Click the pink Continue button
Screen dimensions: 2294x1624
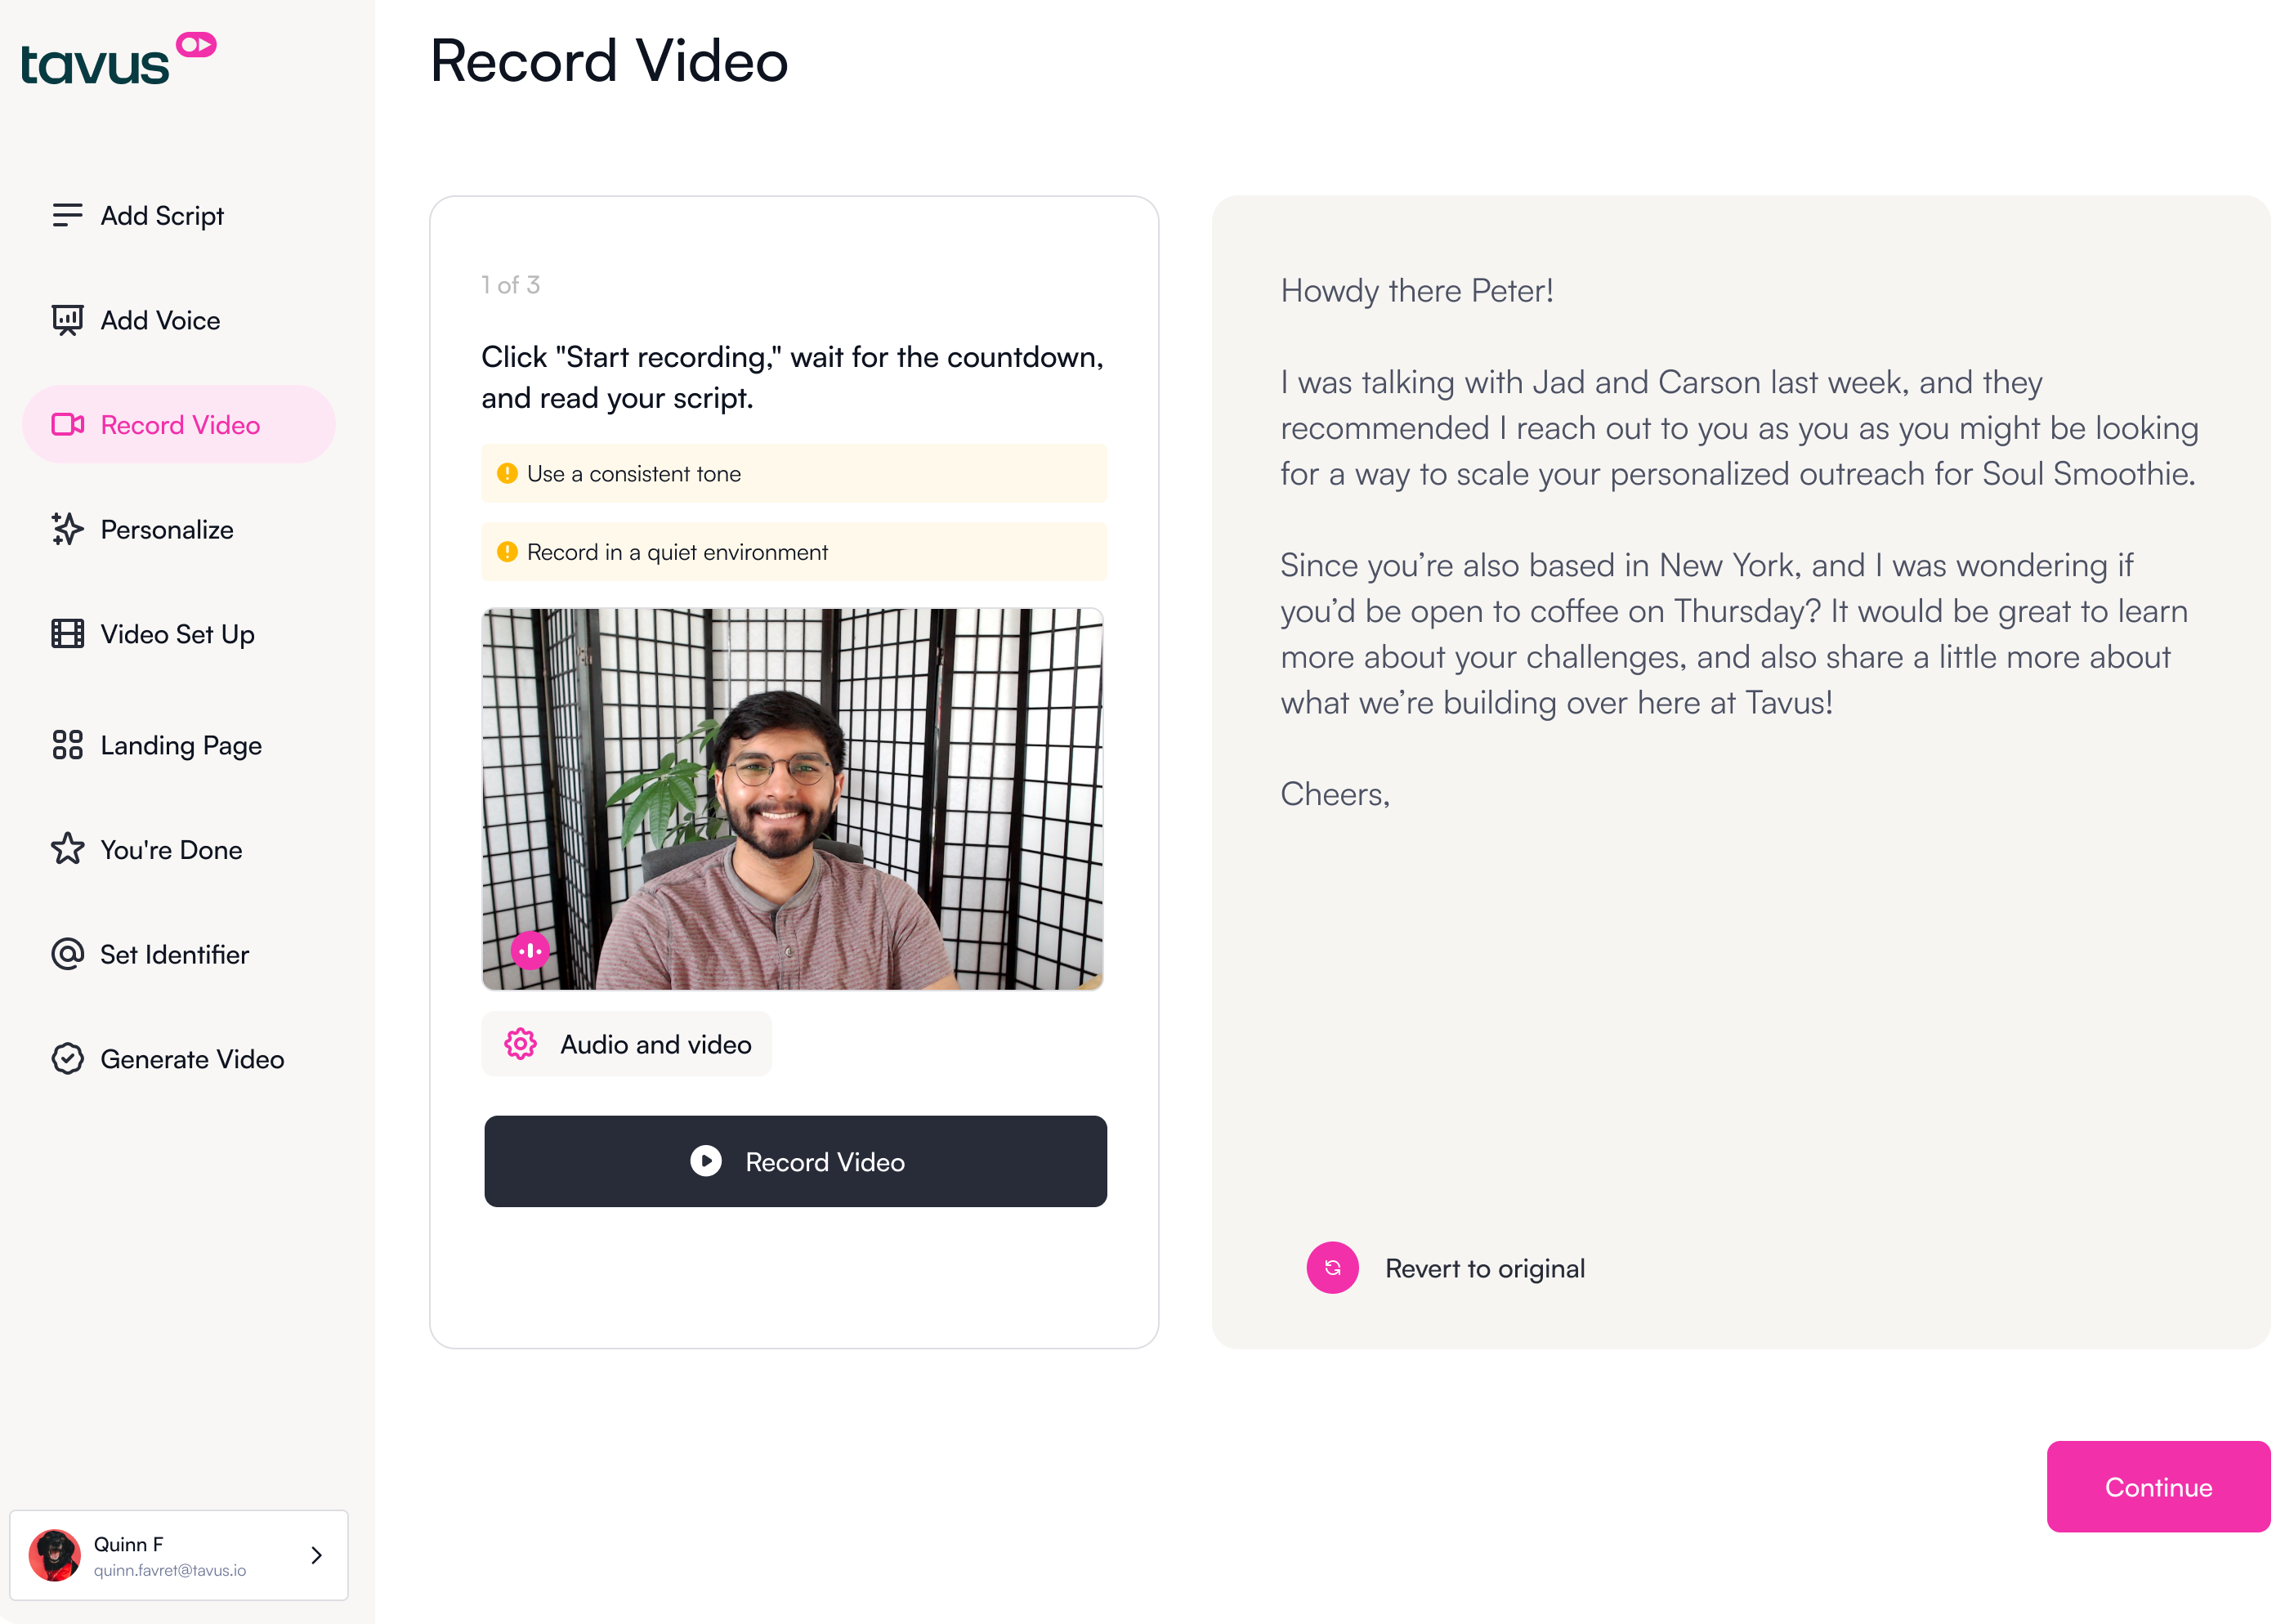point(2158,1487)
